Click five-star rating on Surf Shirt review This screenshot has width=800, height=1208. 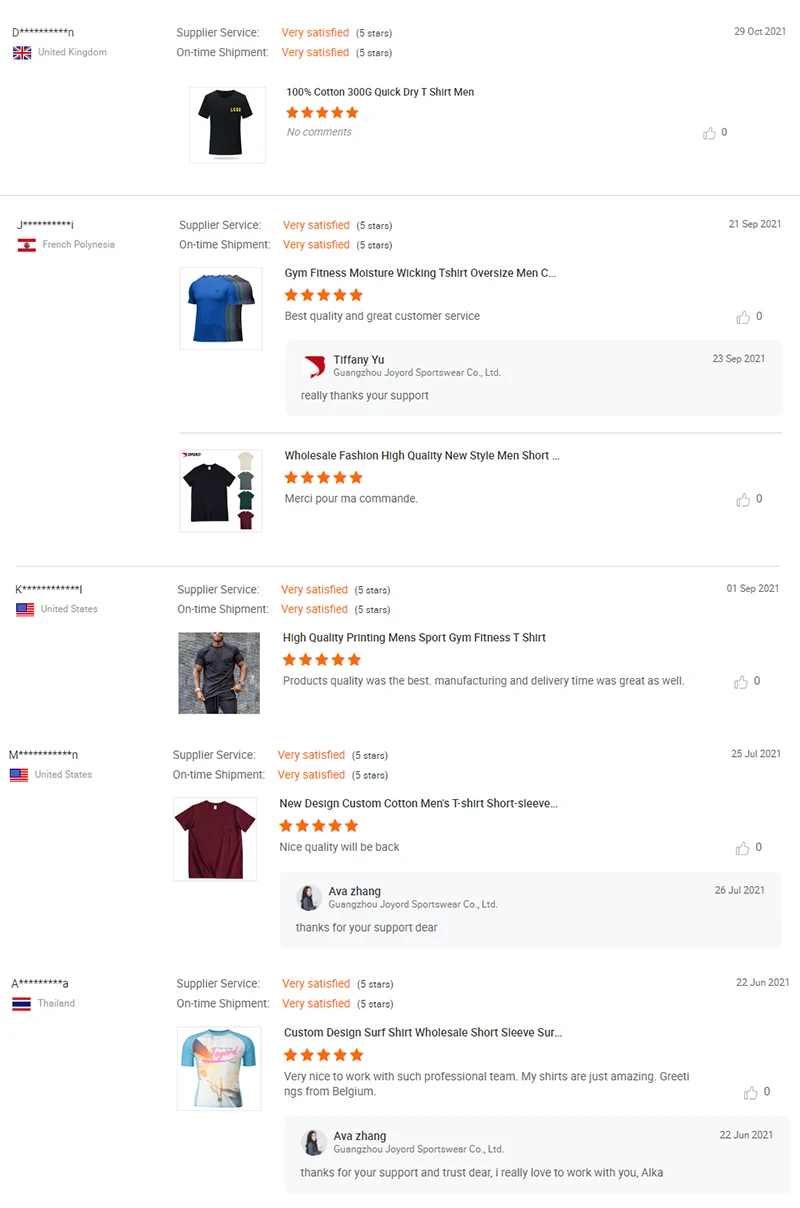pyautogui.click(x=323, y=1055)
